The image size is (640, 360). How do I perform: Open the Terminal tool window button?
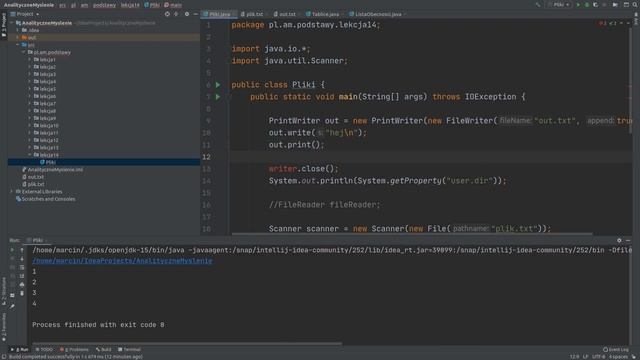129,349
